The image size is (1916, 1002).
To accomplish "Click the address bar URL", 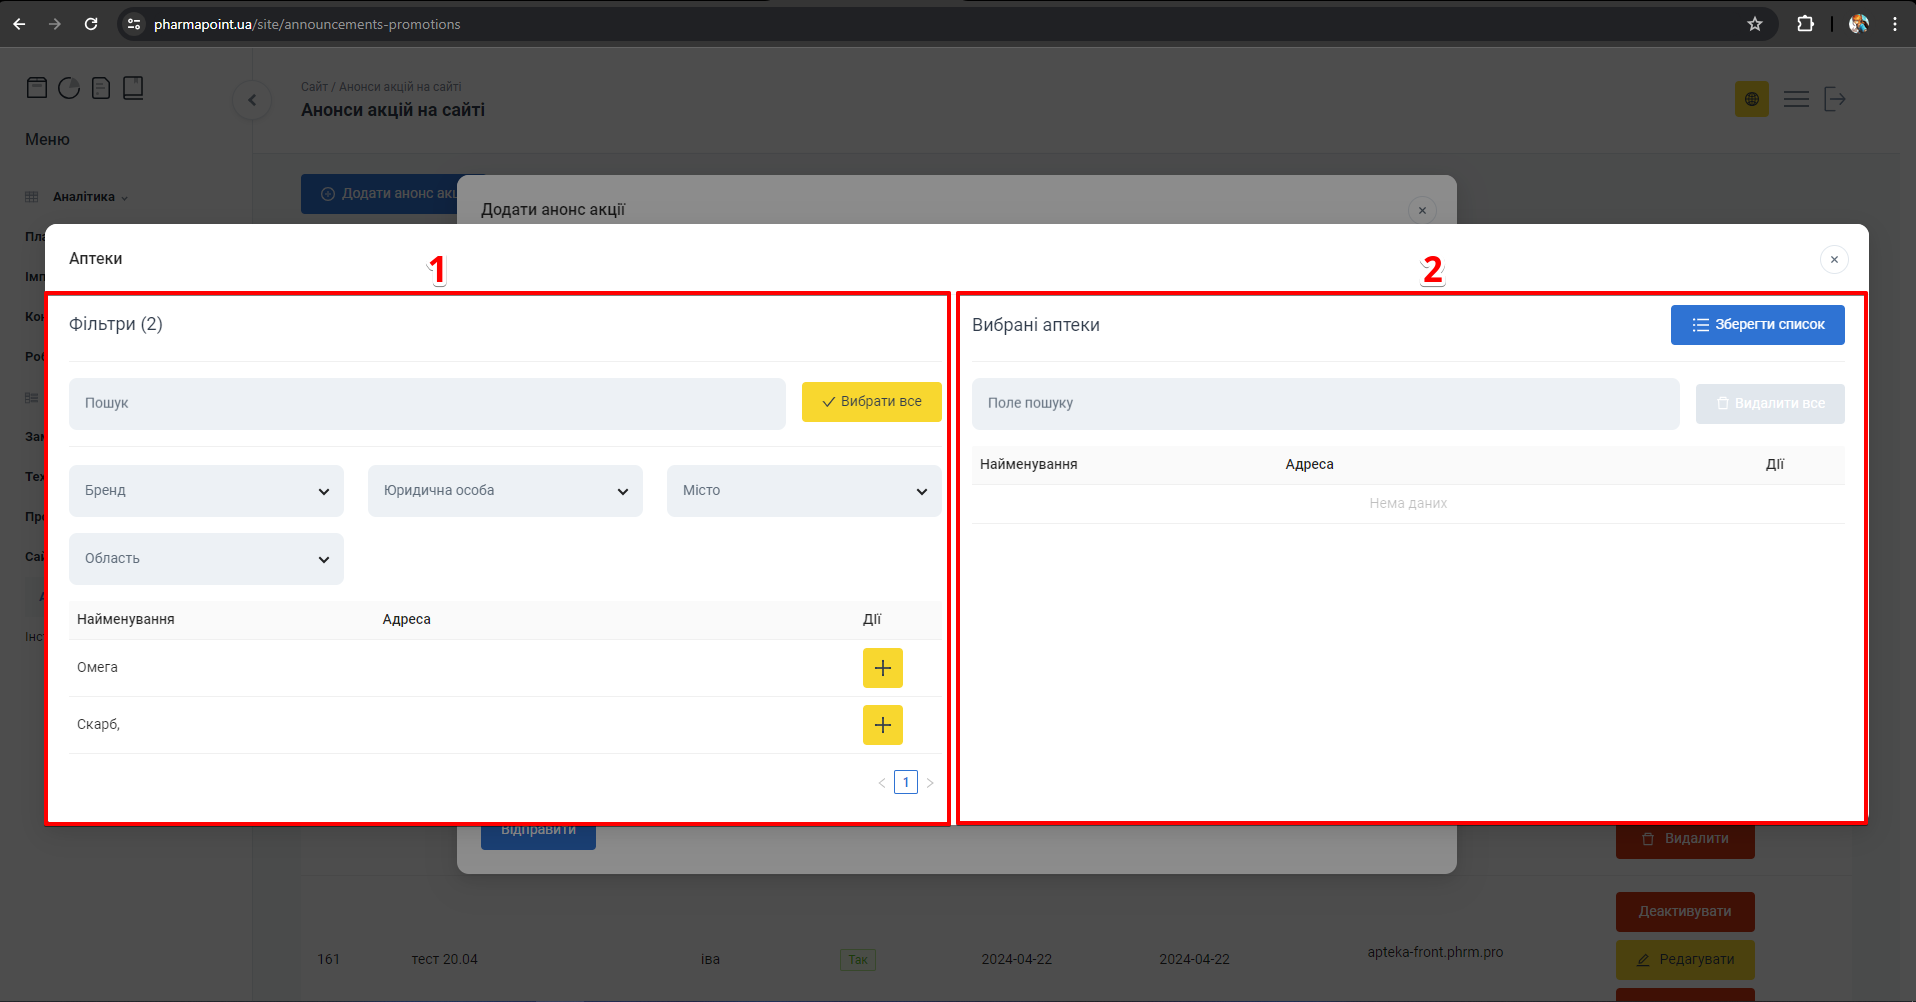I will click(x=307, y=24).
